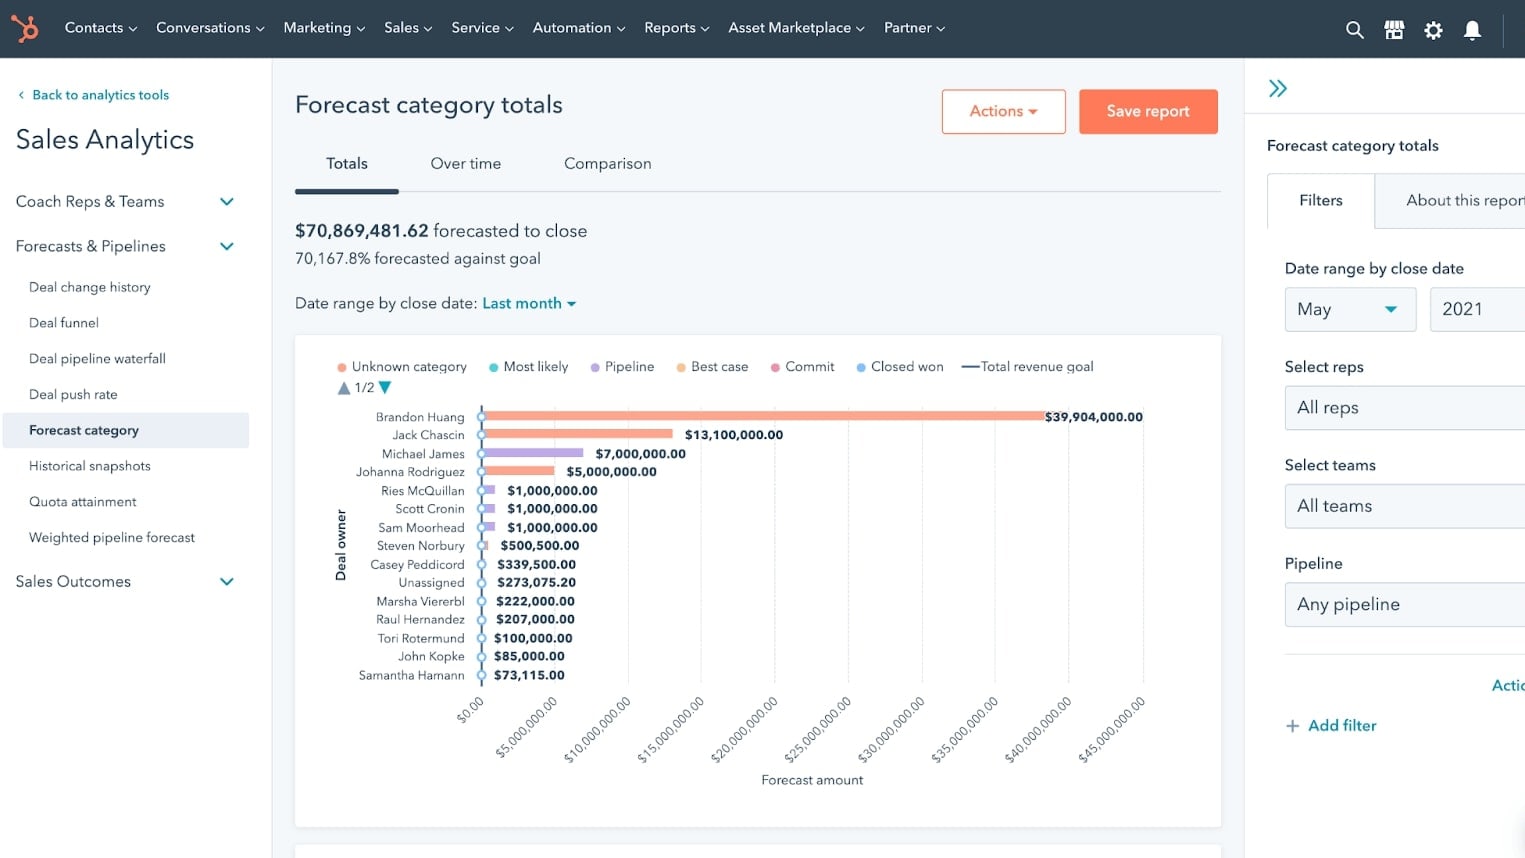Open the Reports menu
Viewport: 1525px width, 858px height.
(676, 28)
